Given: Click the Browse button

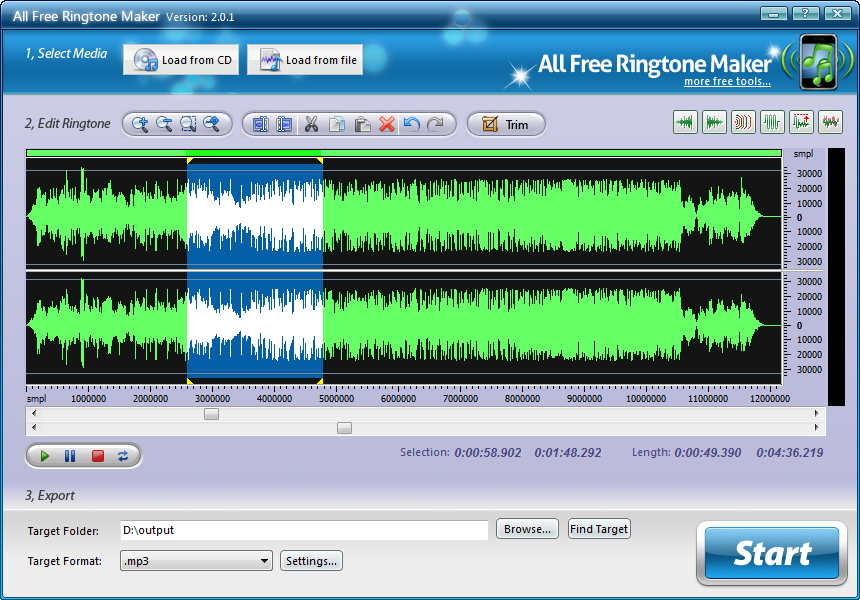Looking at the screenshot, I should (x=527, y=529).
